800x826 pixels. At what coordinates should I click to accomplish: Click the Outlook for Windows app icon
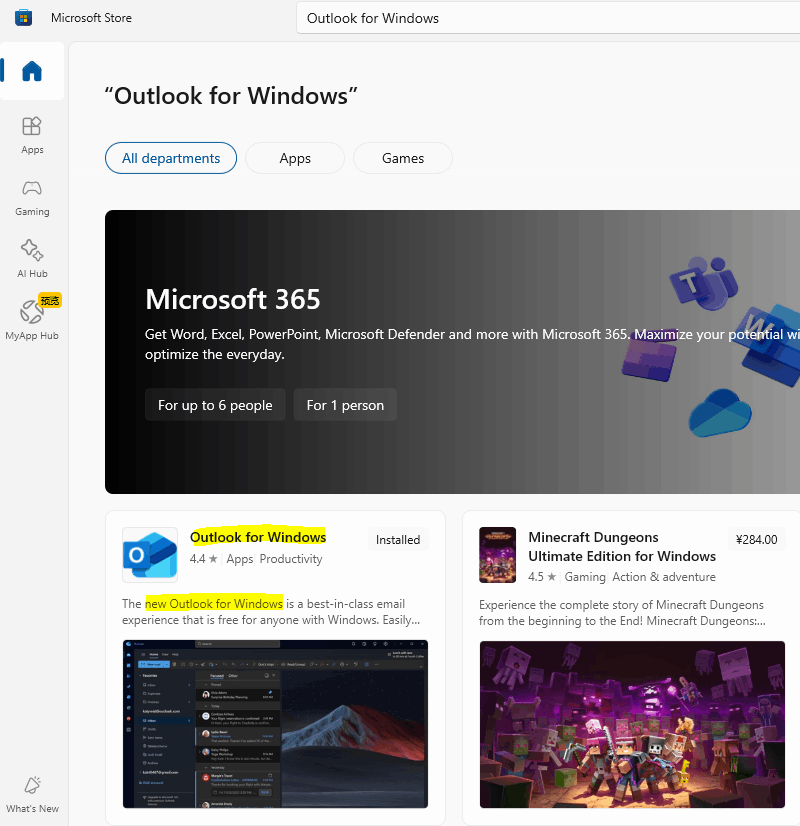pyautogui.click(x=150, y=555)
